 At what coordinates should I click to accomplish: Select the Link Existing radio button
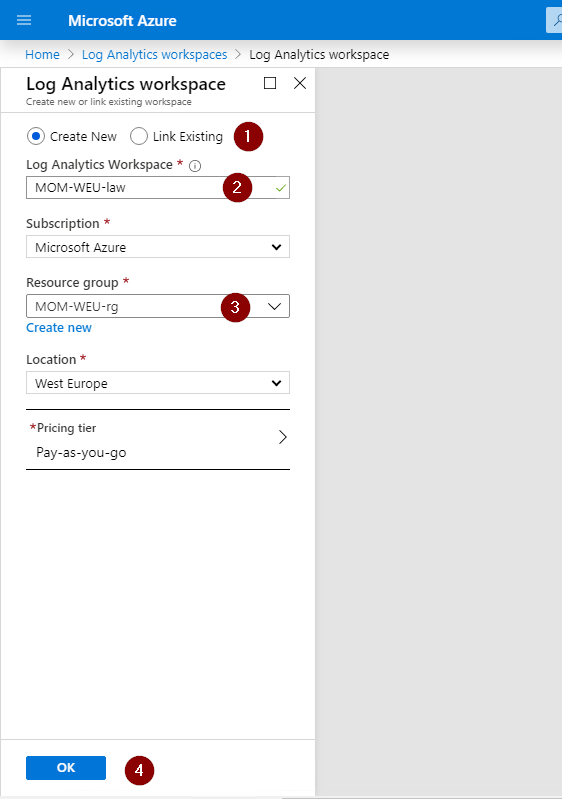tap(139, 137)
